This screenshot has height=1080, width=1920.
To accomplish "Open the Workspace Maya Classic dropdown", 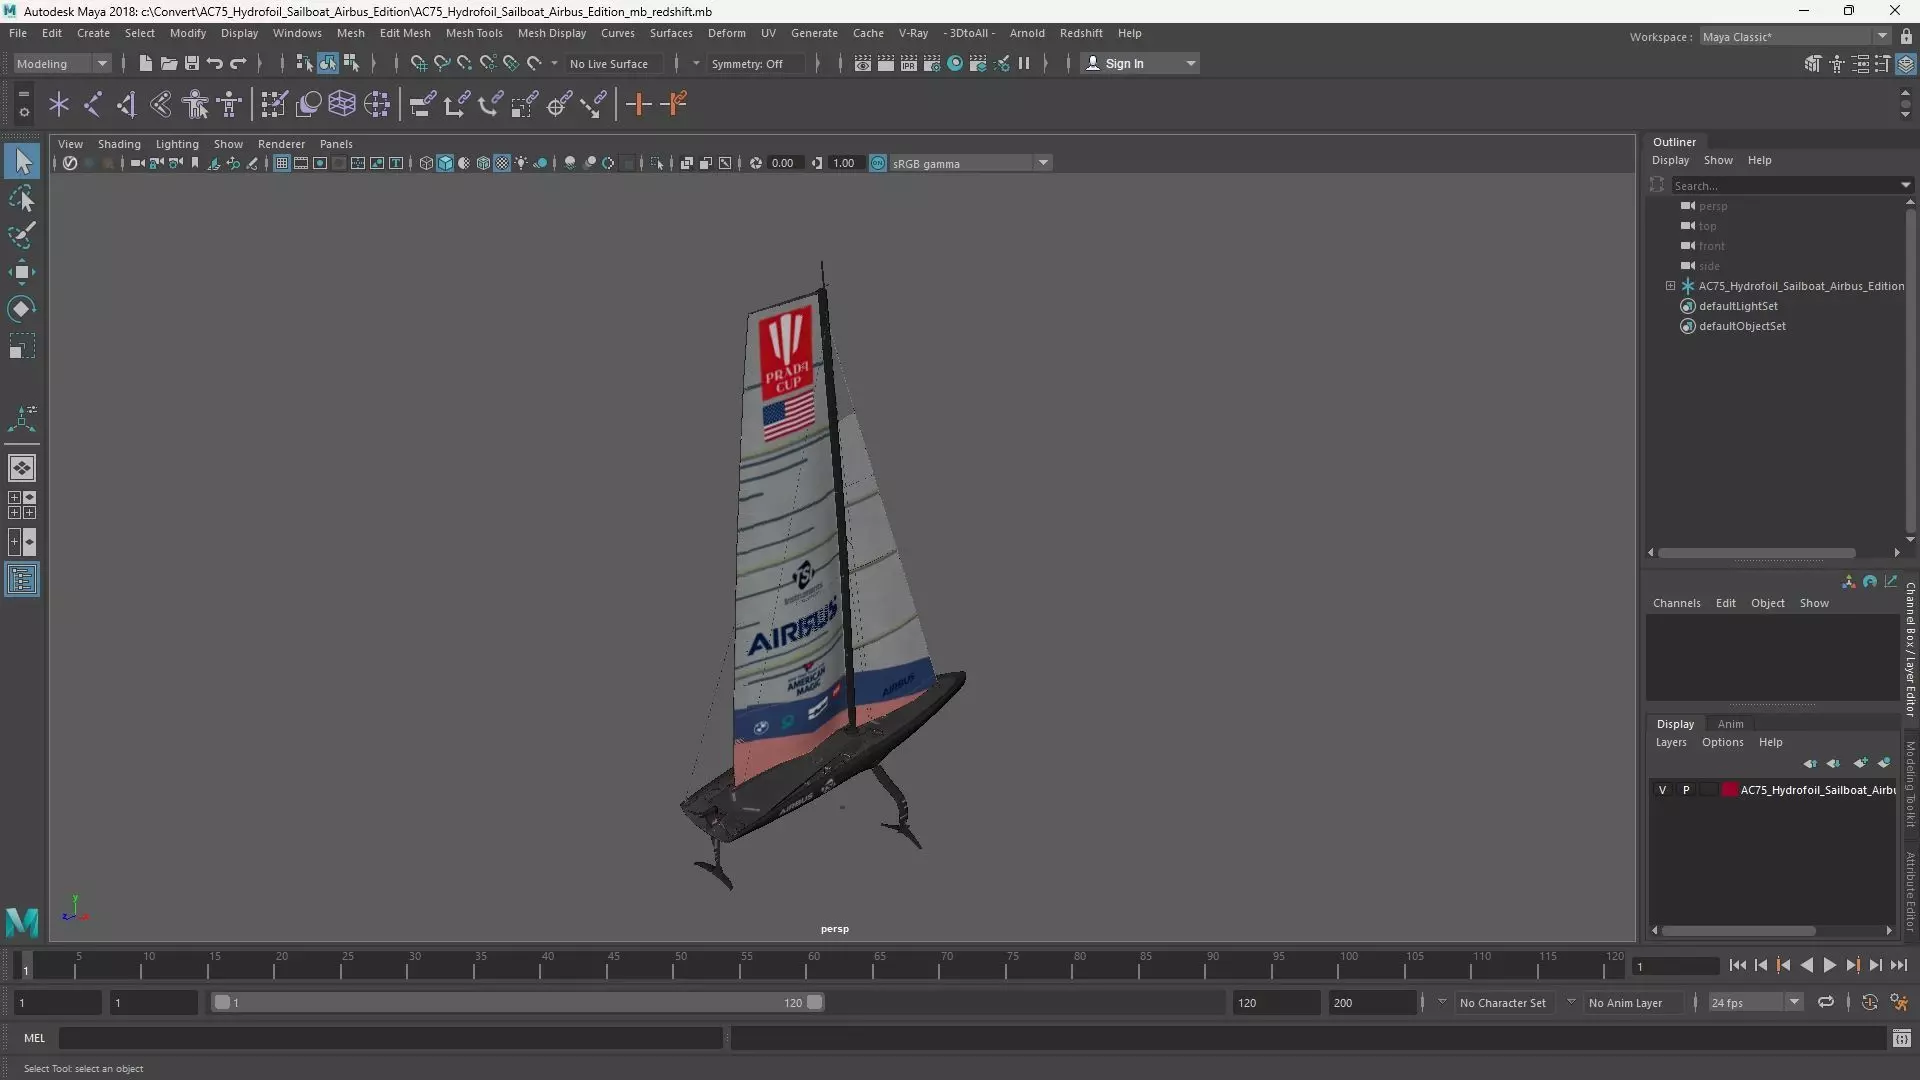I will click(1794, 36).
